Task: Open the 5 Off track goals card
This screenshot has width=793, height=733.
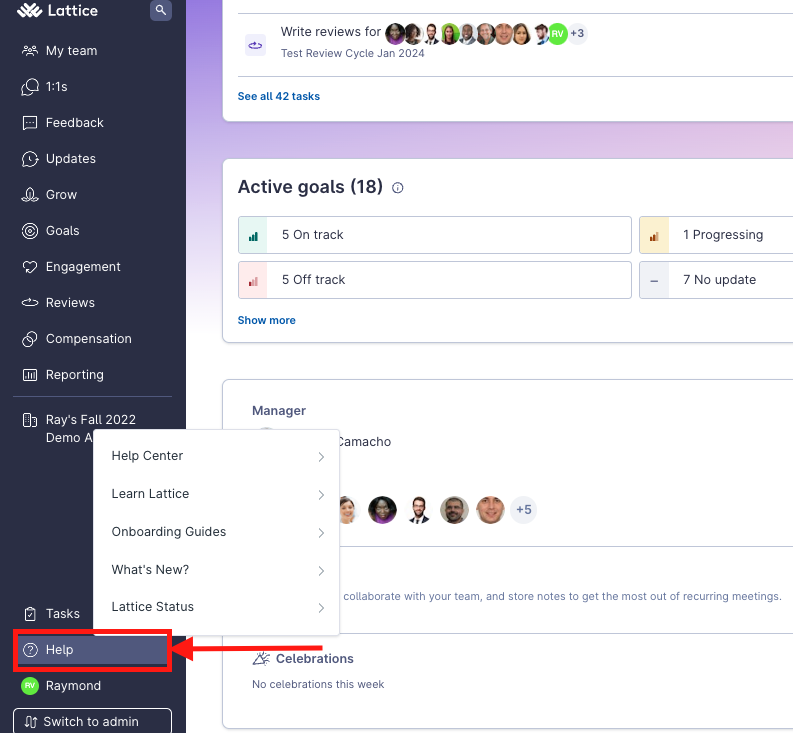Action: (x=434, y=280)
